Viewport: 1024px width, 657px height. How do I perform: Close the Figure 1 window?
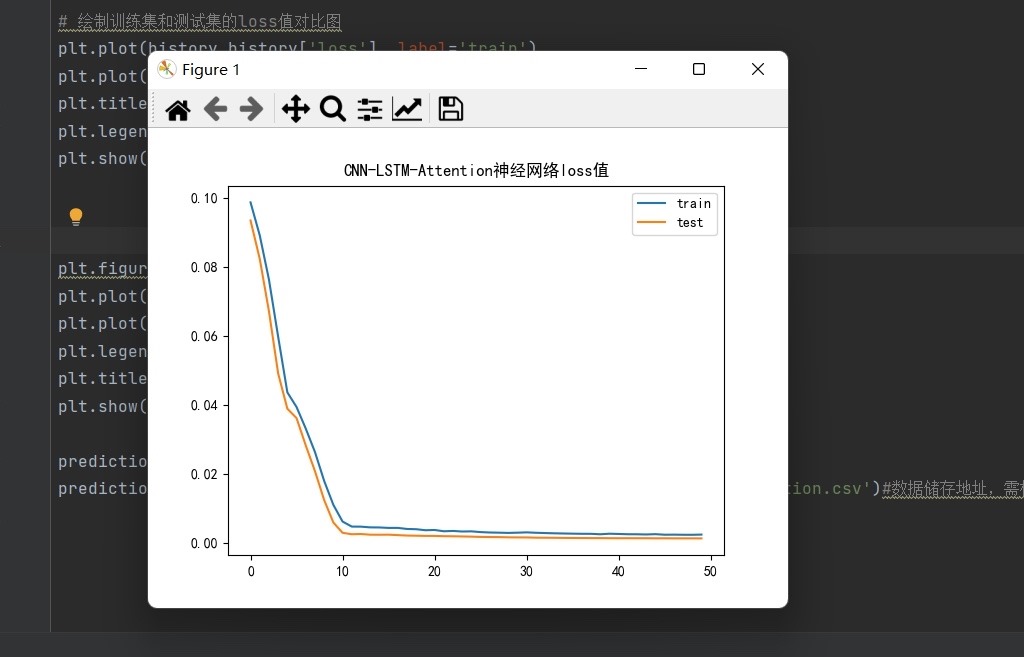click(x=758, y=69)
